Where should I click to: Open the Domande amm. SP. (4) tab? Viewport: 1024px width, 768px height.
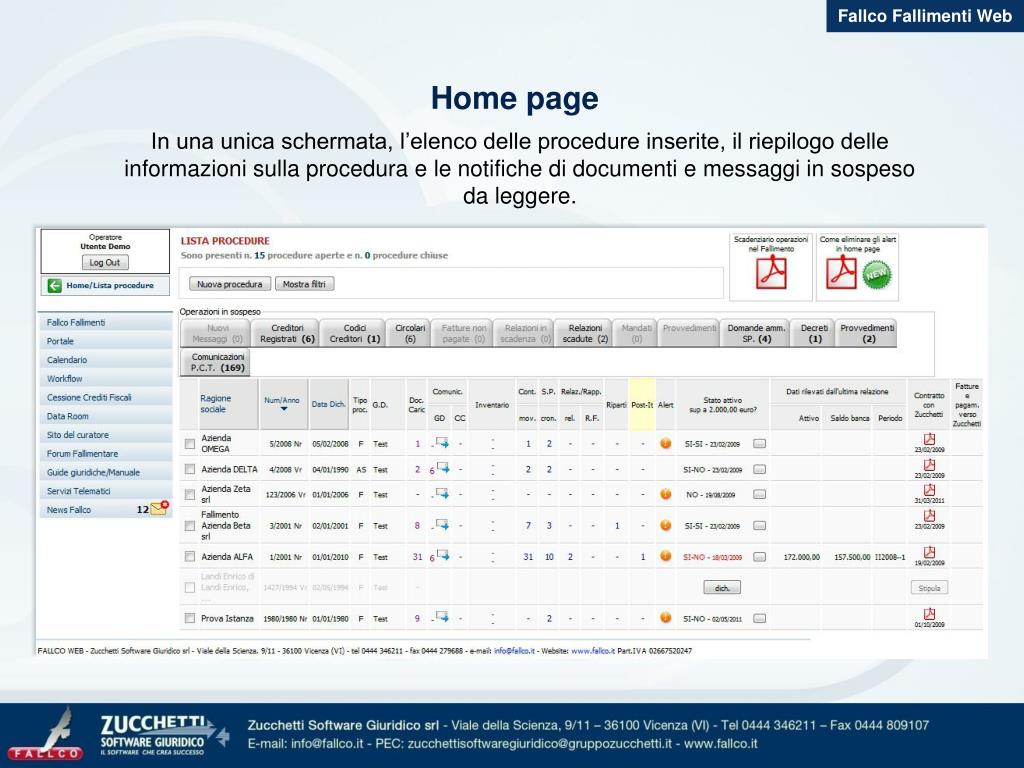756,333
